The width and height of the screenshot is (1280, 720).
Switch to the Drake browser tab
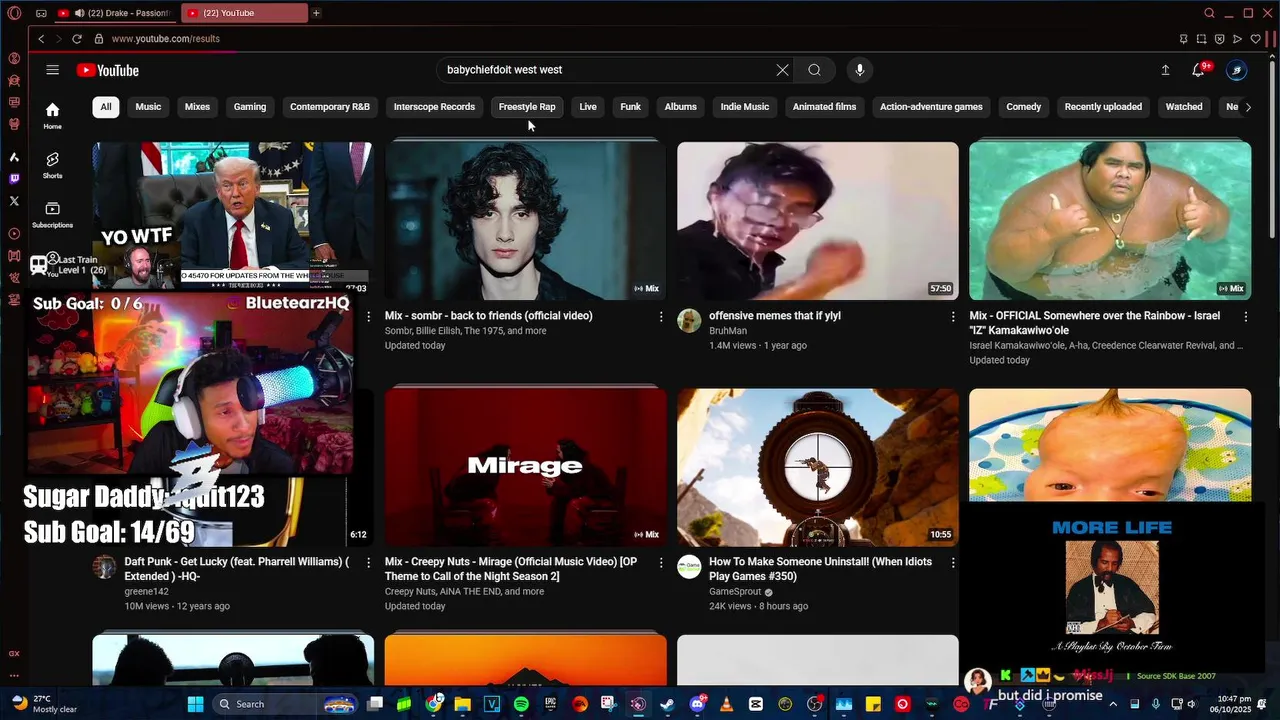pos(115,13)
